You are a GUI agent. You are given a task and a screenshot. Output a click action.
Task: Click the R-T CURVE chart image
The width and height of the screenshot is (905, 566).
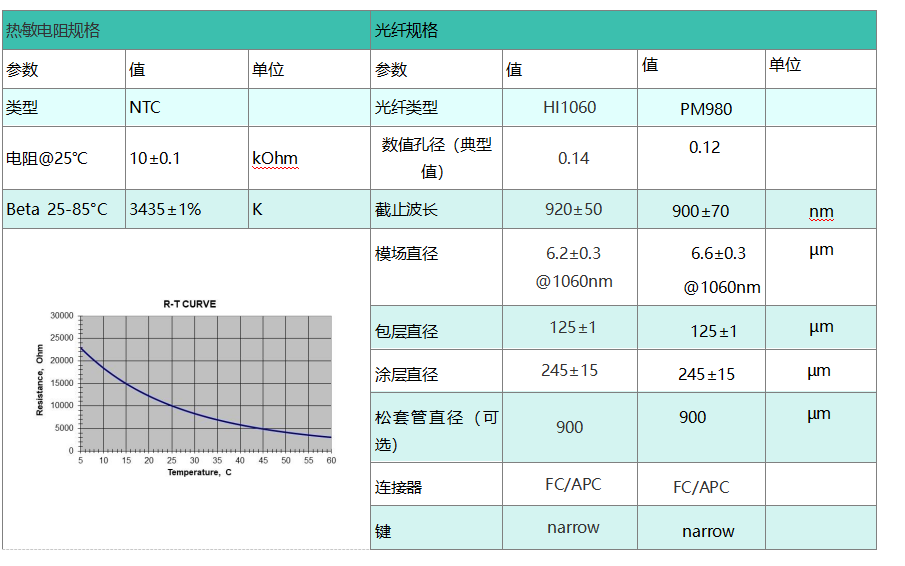[186, 385]
